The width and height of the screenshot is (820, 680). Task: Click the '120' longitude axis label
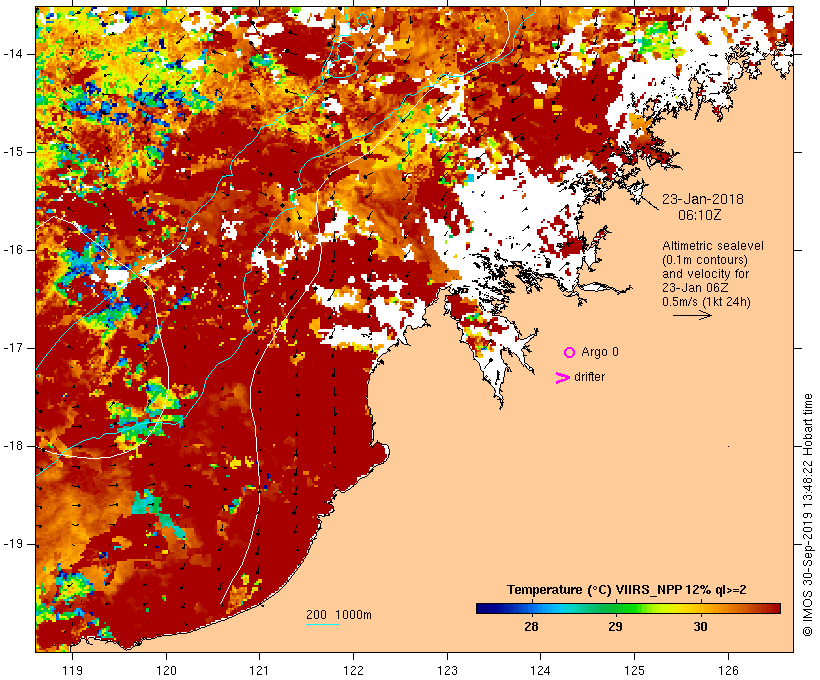point(166,670)
